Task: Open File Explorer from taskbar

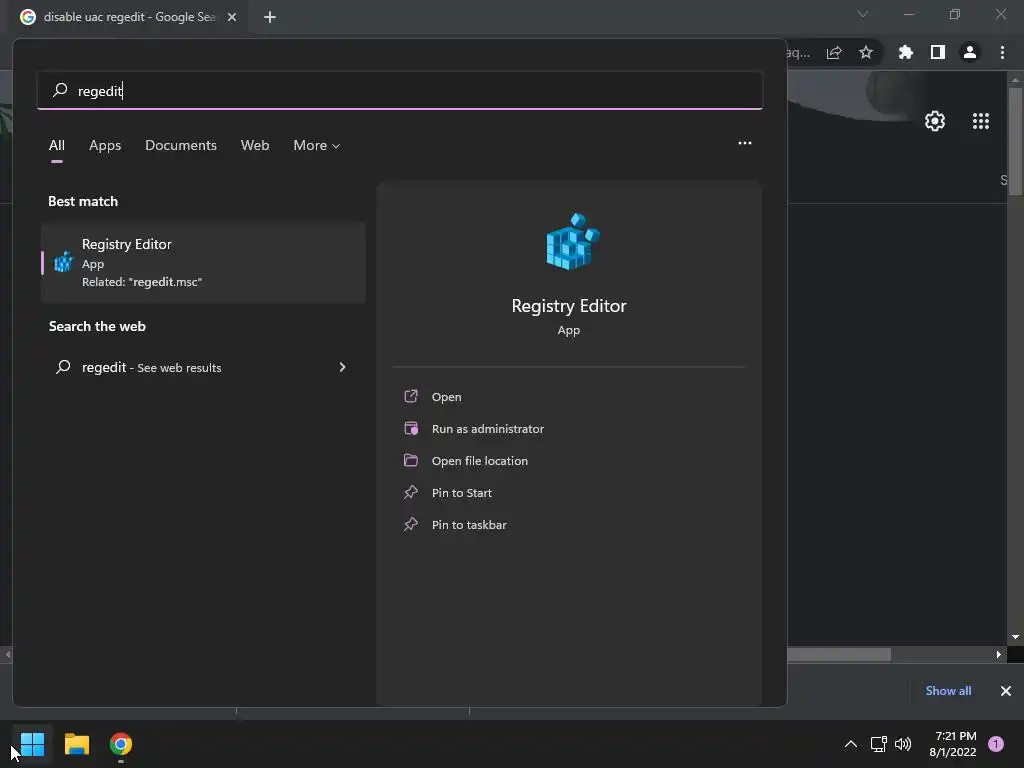Action: [76, 744]
